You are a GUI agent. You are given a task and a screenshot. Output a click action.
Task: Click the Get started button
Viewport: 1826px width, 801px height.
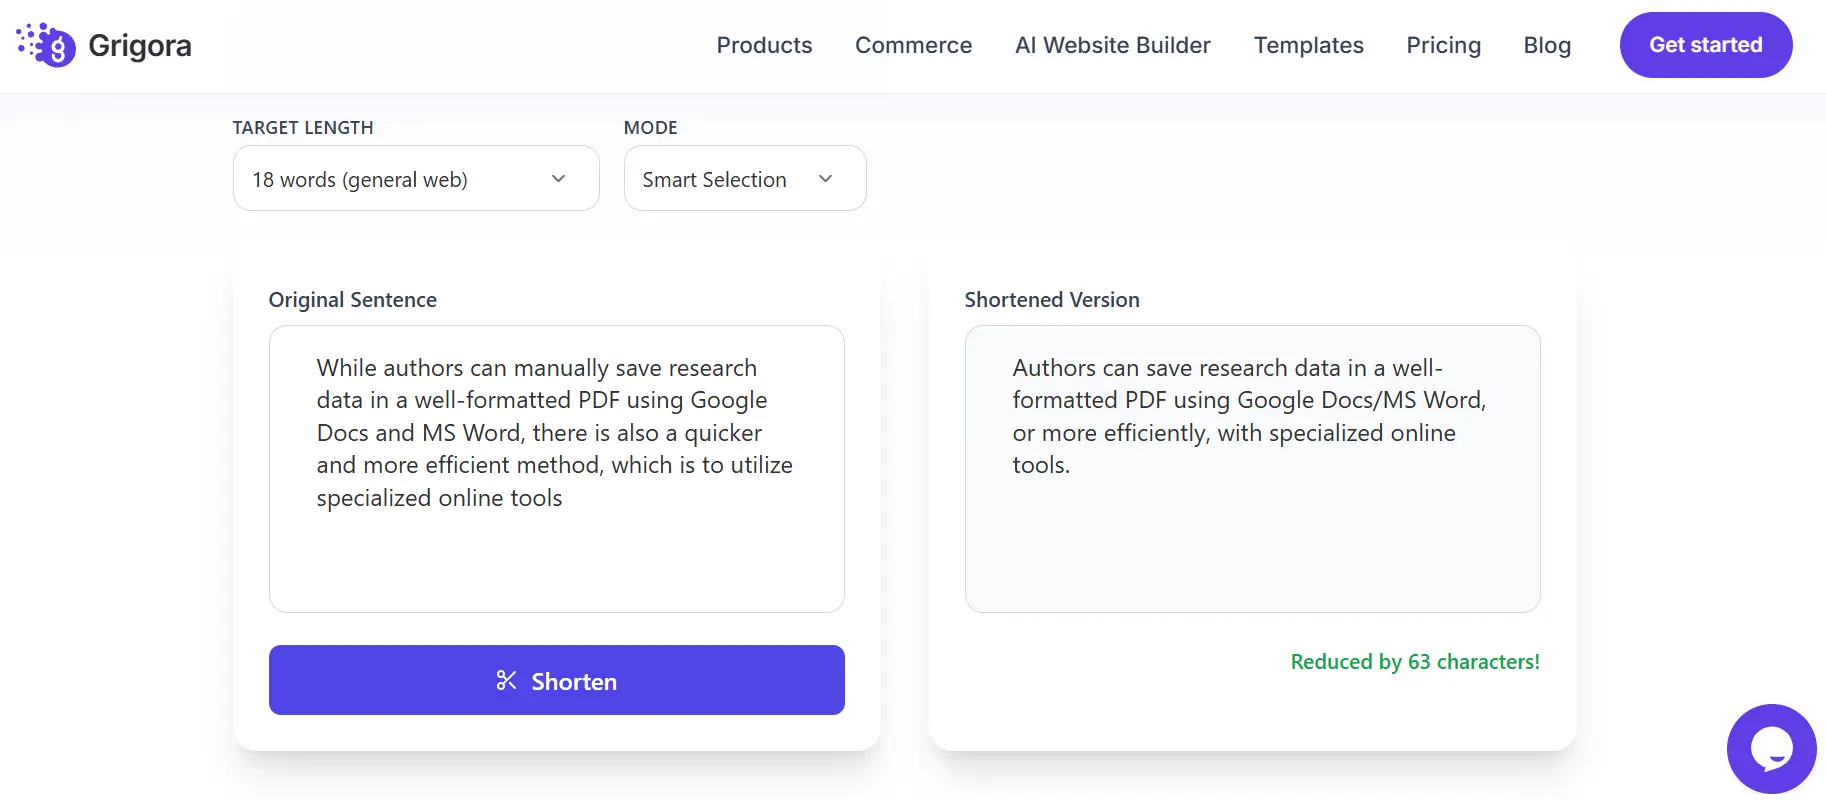coord(1706,45)
